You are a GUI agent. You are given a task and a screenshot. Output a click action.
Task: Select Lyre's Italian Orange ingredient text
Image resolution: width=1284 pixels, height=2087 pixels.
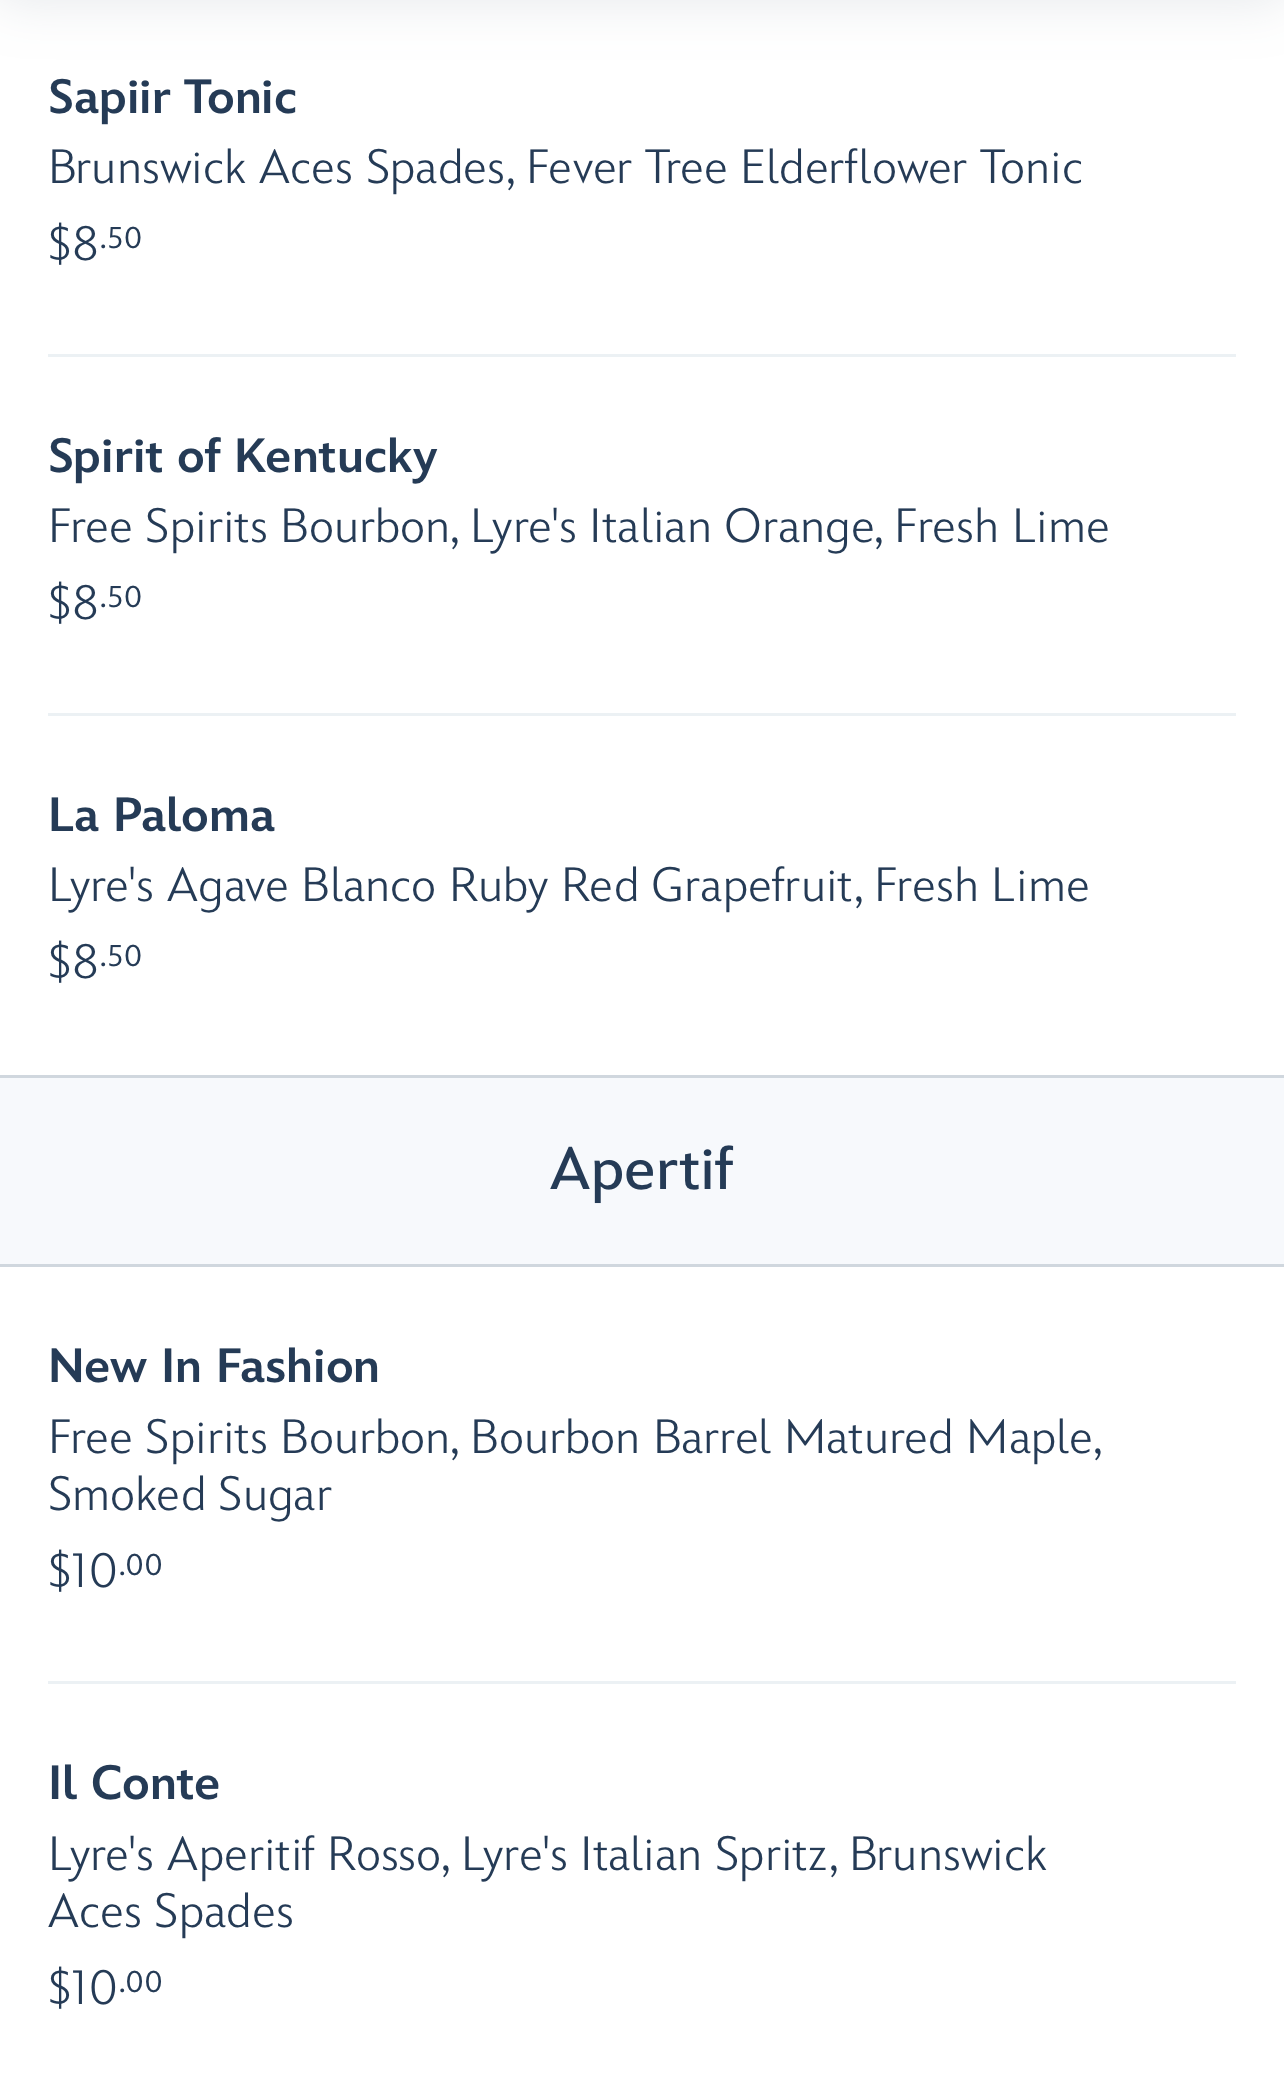[x=672, y=527]
